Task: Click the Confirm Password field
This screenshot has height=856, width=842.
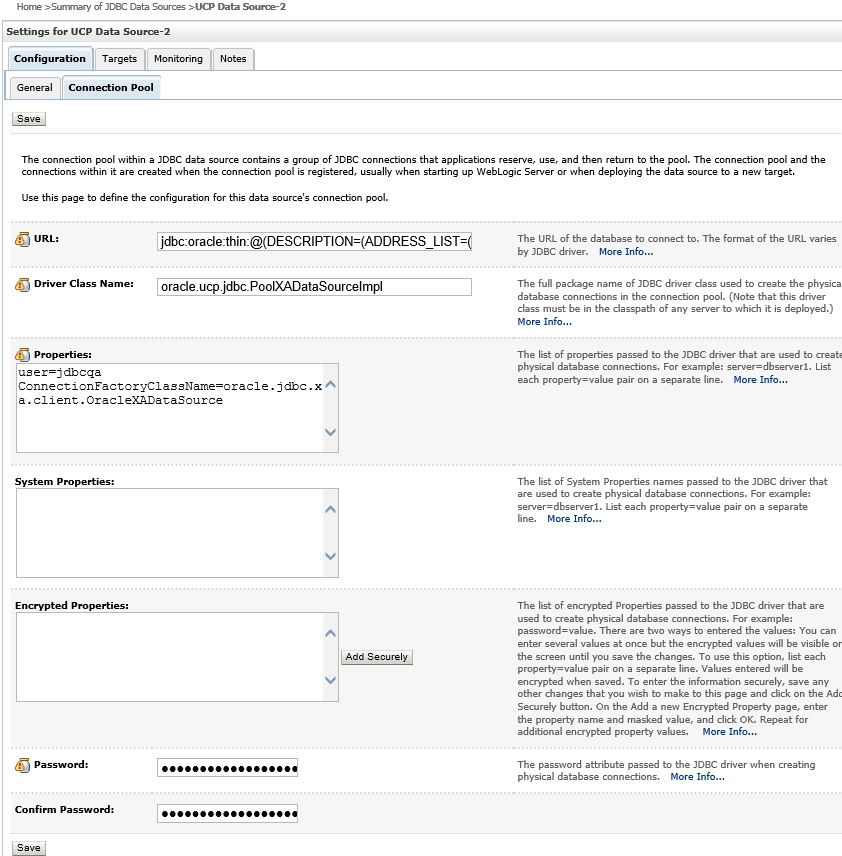Action: (227, 813)
